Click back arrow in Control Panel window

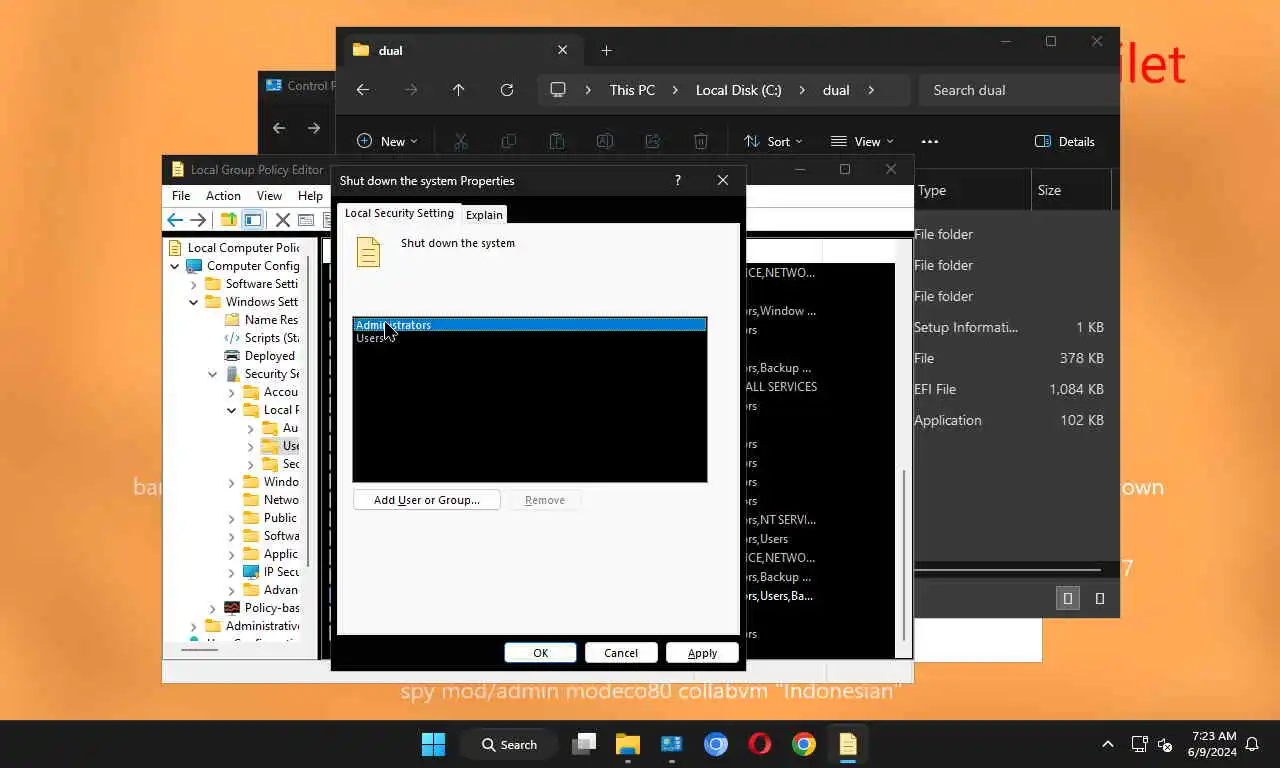click(x=279, y=128)
